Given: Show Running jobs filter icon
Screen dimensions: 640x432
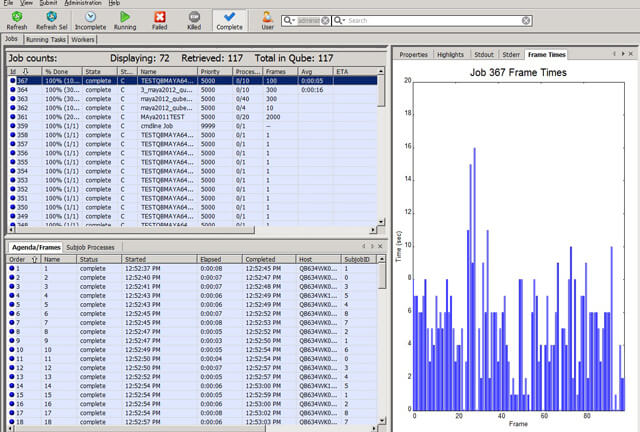Looking at the screenshot, I should click(x=125, y=20).
